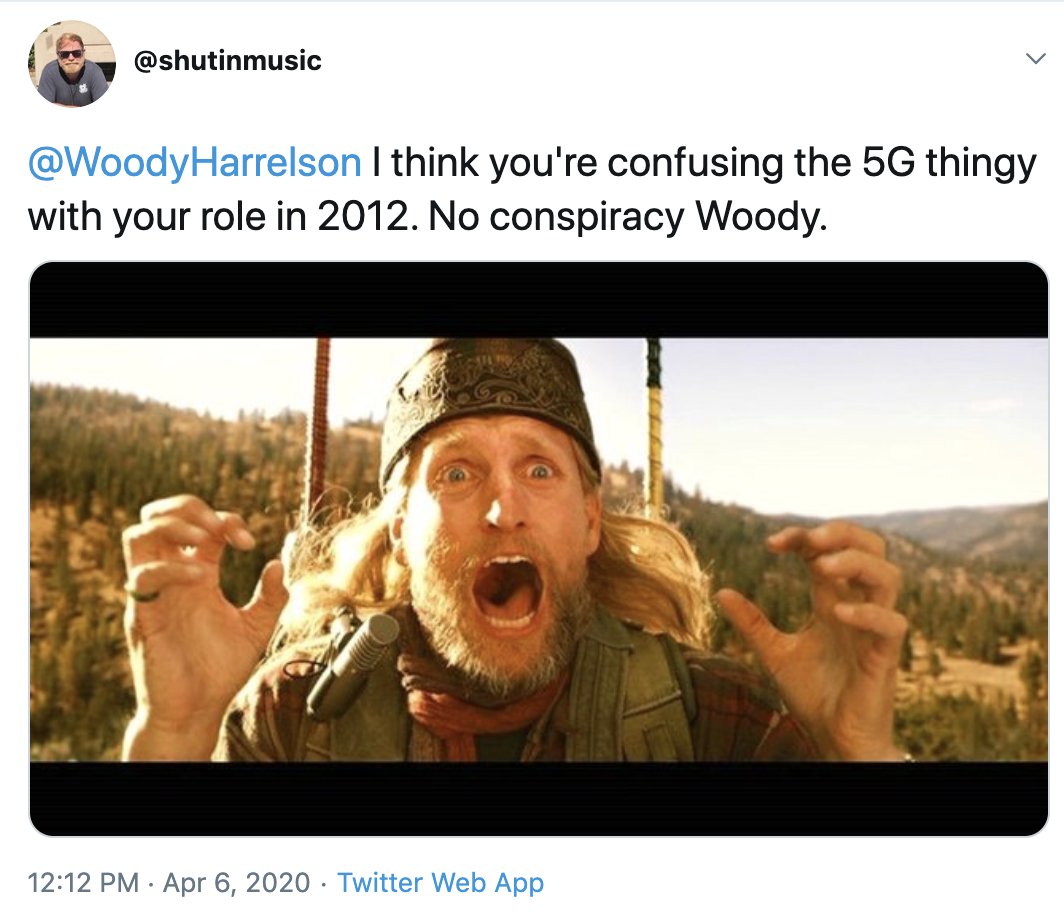Expand the tweet options chevron
Screen dimensions: 1064x912
click(1035, 60)
